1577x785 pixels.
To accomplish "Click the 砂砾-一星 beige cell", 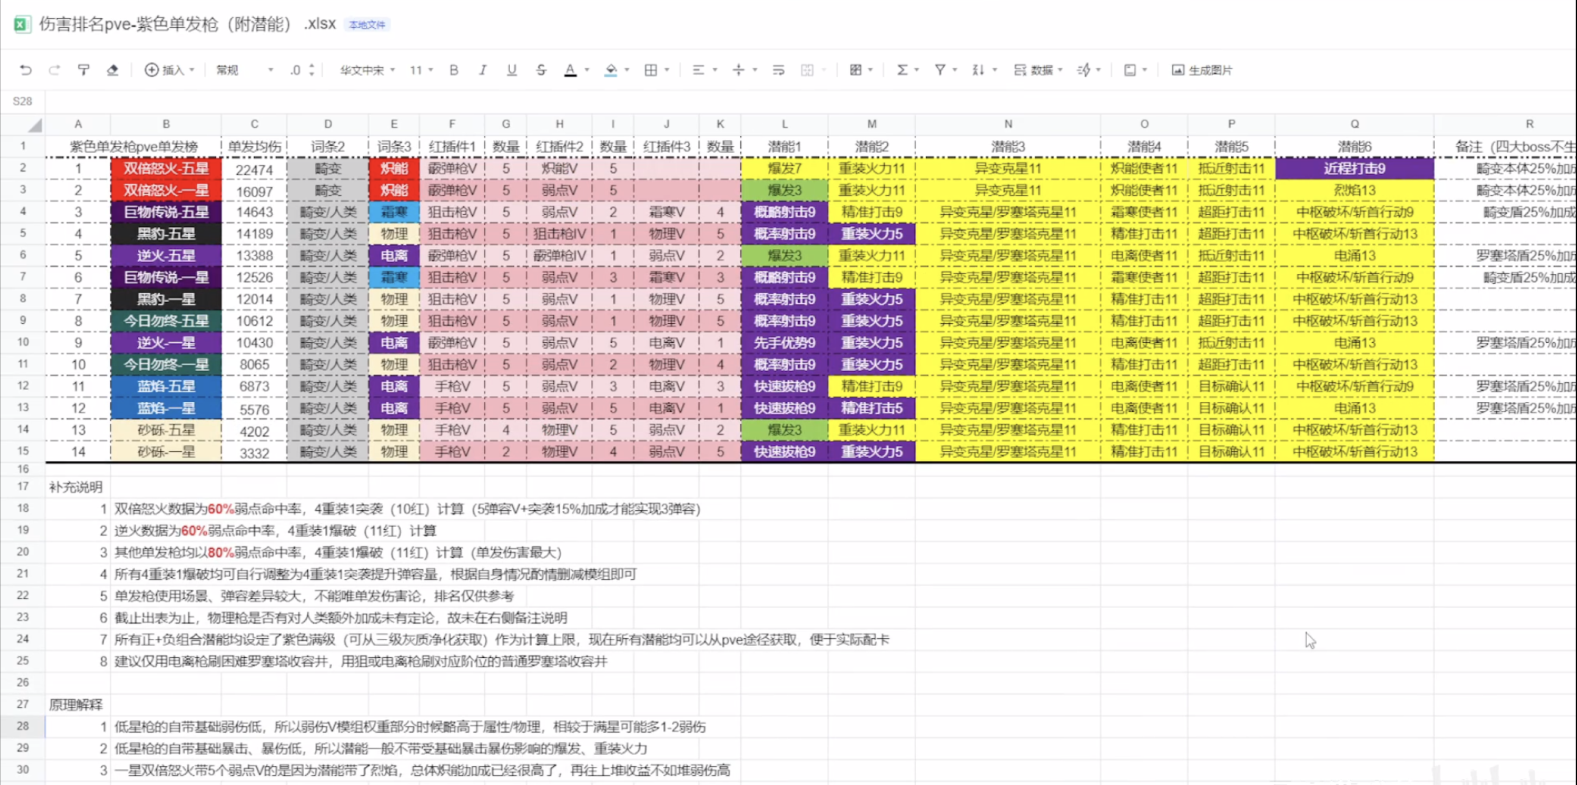I will click(166, 452).
